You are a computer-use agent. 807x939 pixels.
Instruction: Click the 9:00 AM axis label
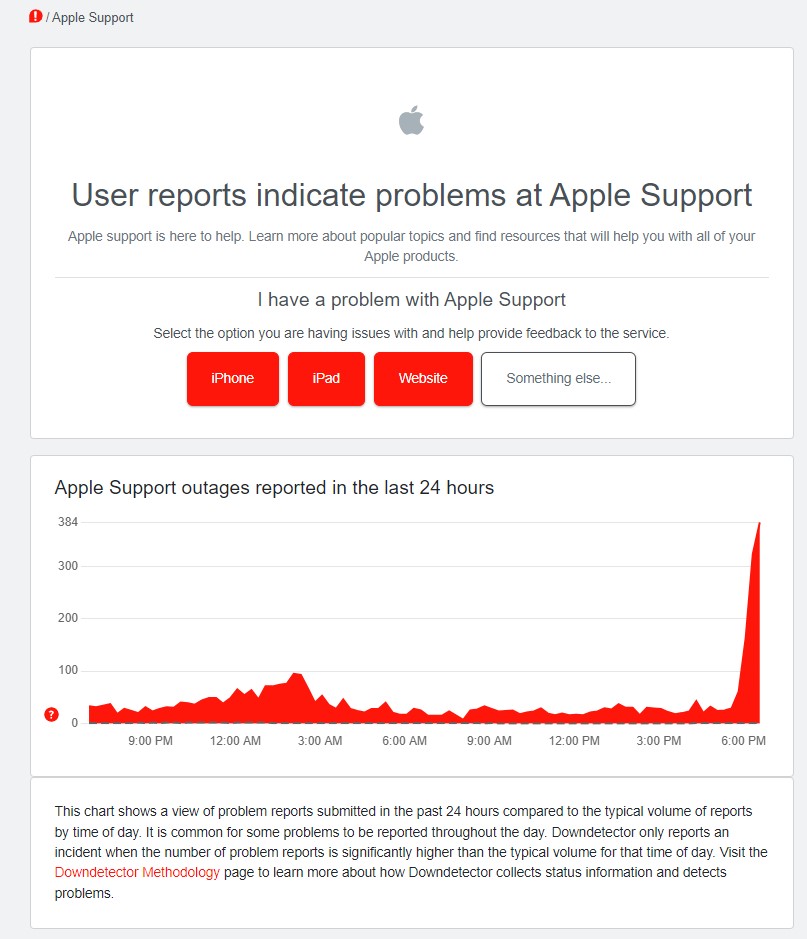(x=489, y=741)
